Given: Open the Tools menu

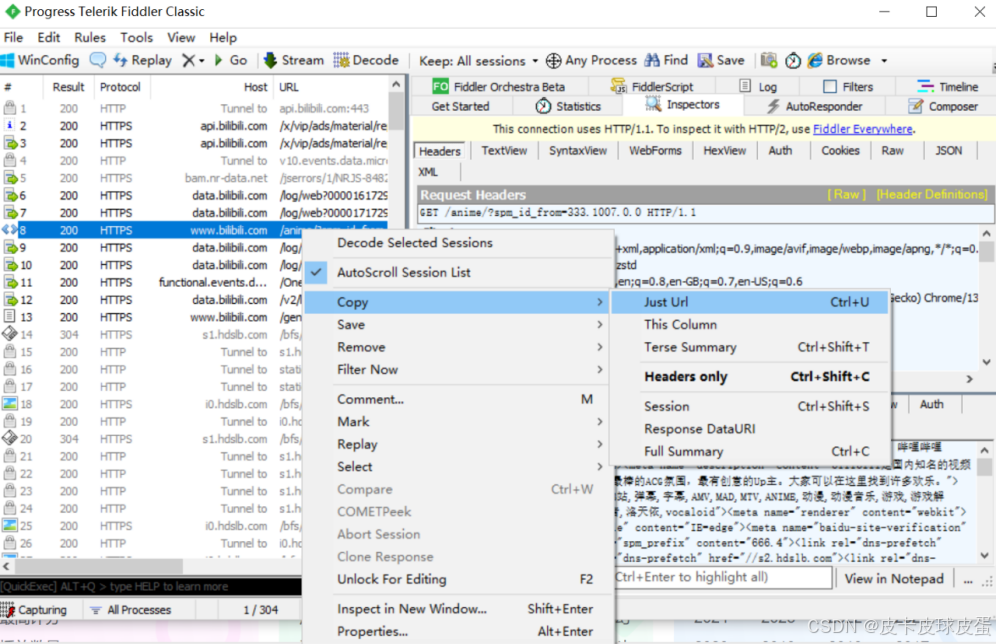Looking at the screenshot, I should pyautogui.click(x=137, y=37).
